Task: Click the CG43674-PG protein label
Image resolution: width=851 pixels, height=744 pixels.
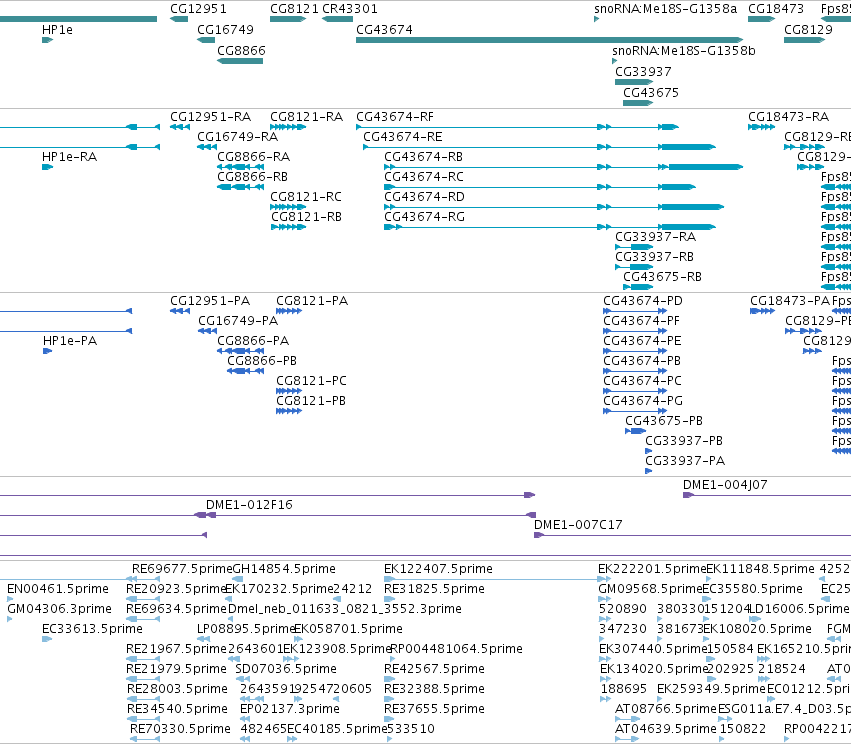Action: 643,401
